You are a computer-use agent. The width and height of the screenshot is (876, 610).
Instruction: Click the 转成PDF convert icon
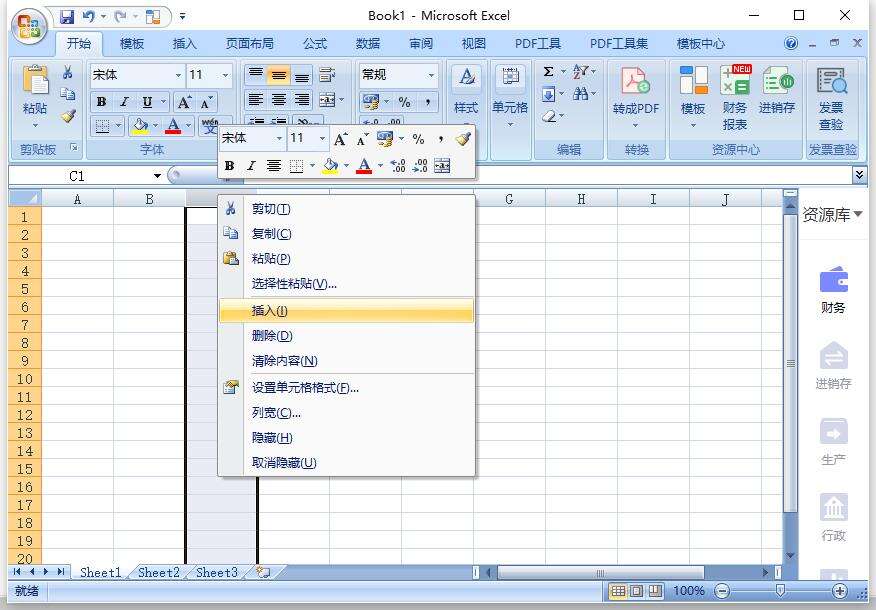[636, 82]
